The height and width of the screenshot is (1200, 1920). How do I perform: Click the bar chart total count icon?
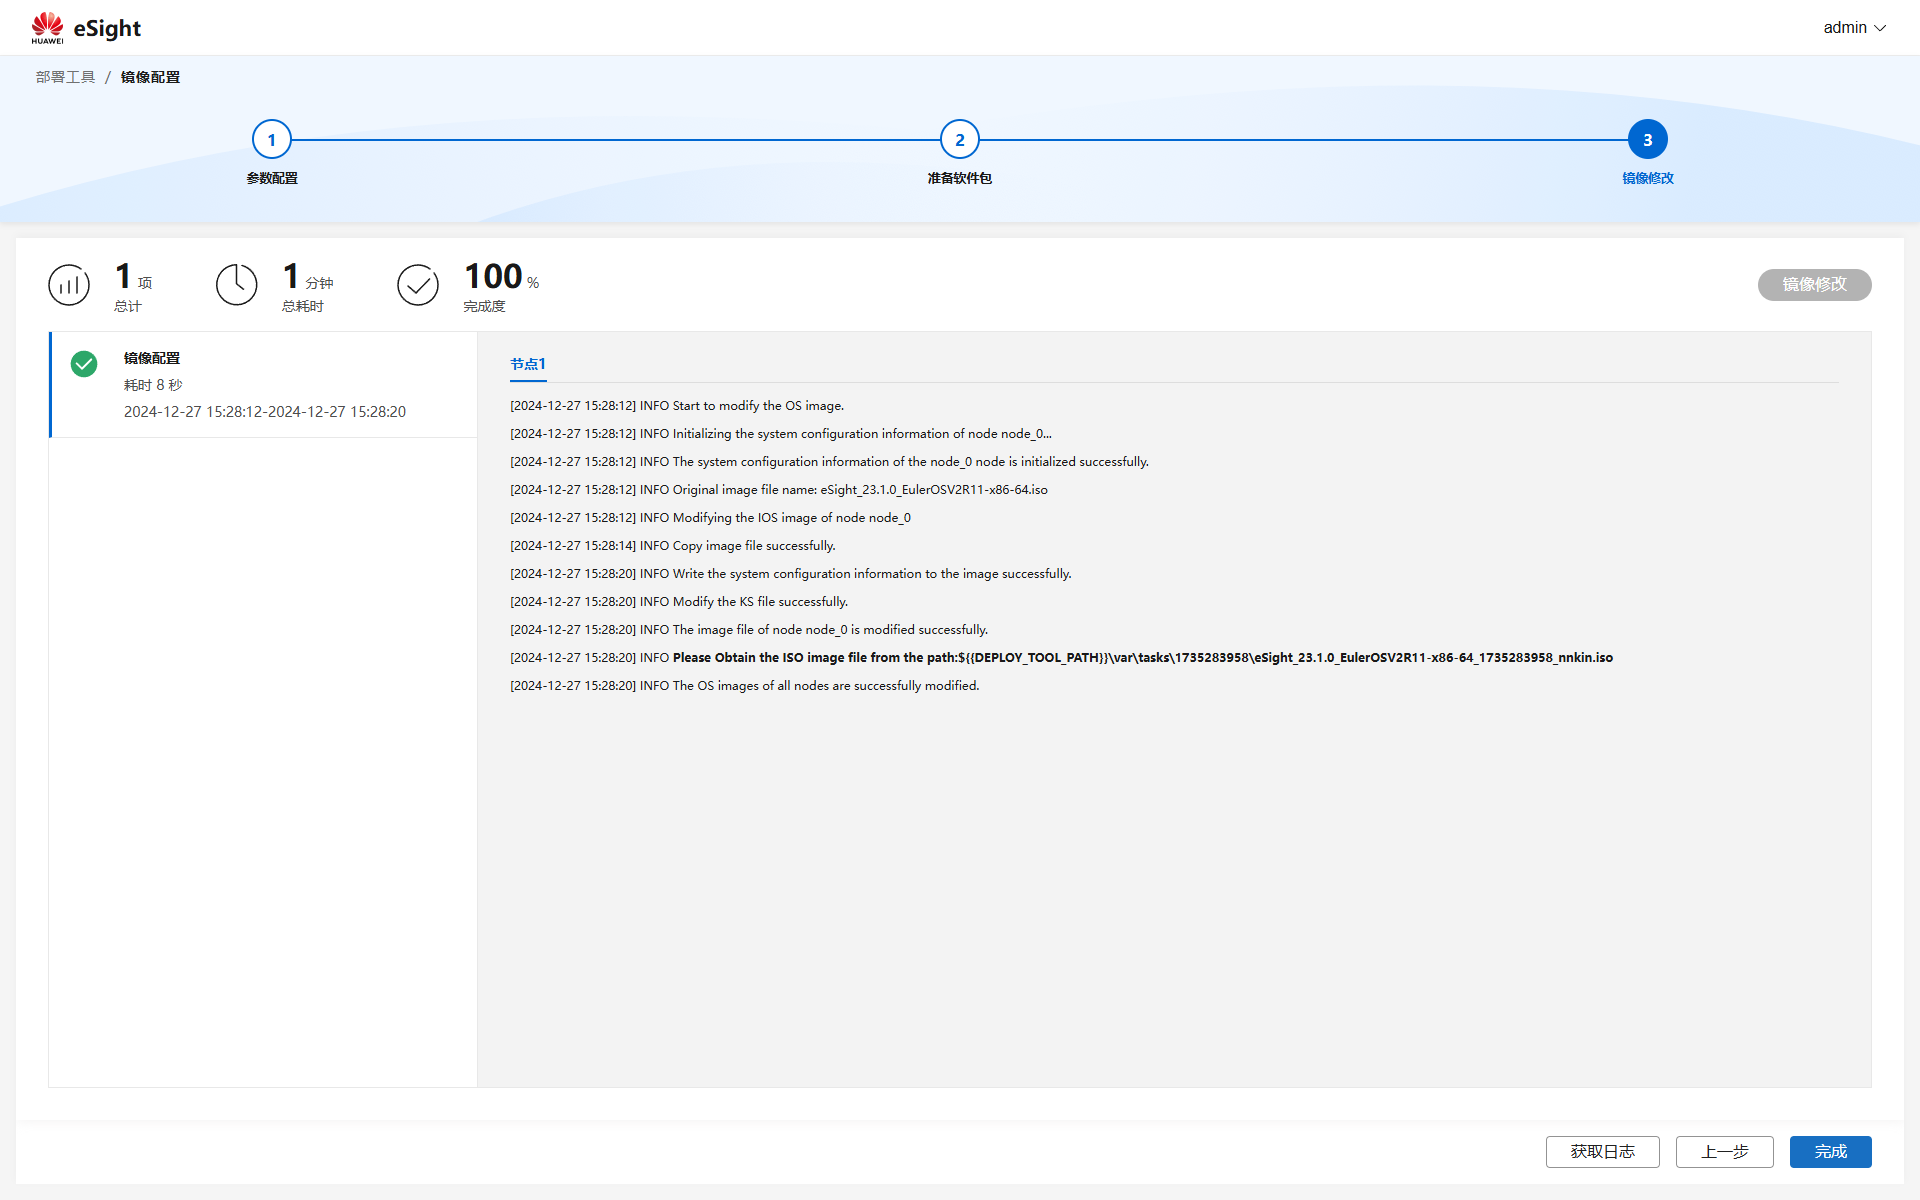tap(69, 285)
